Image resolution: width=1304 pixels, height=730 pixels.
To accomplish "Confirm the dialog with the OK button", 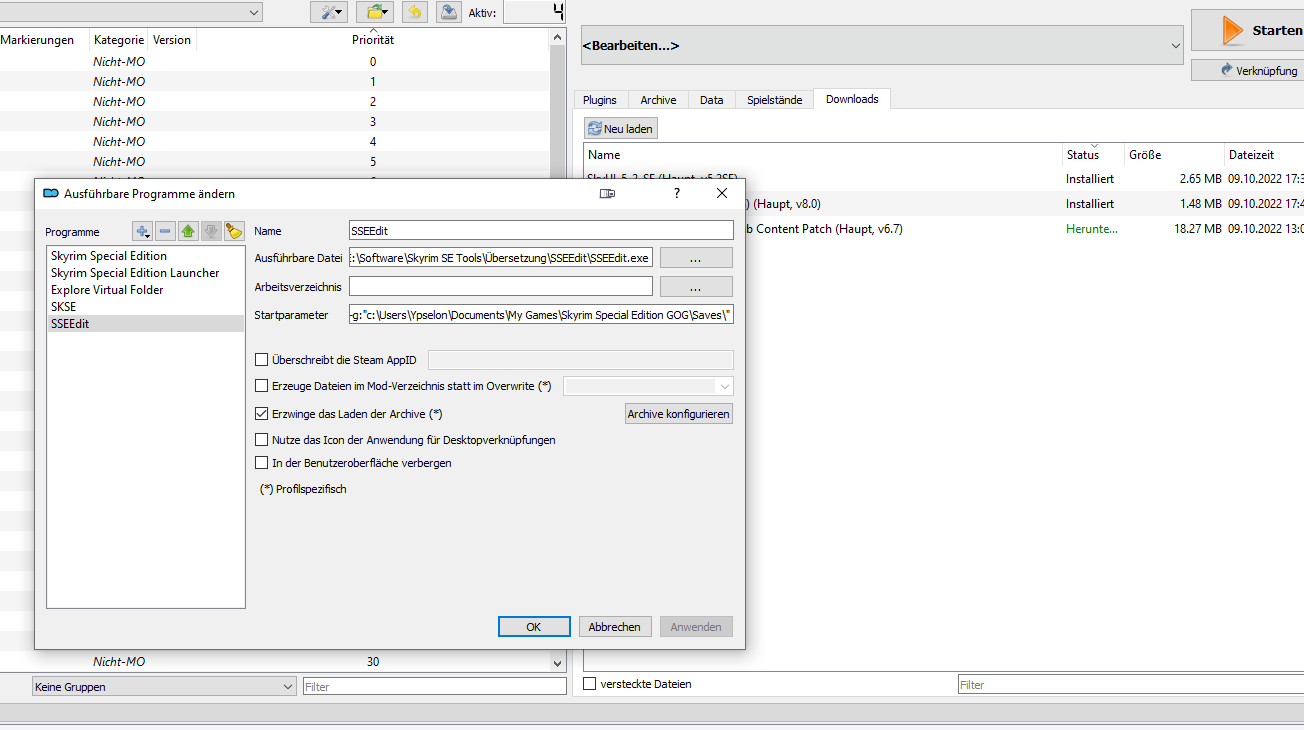I will pyautogui.click(x=534, y=627).
